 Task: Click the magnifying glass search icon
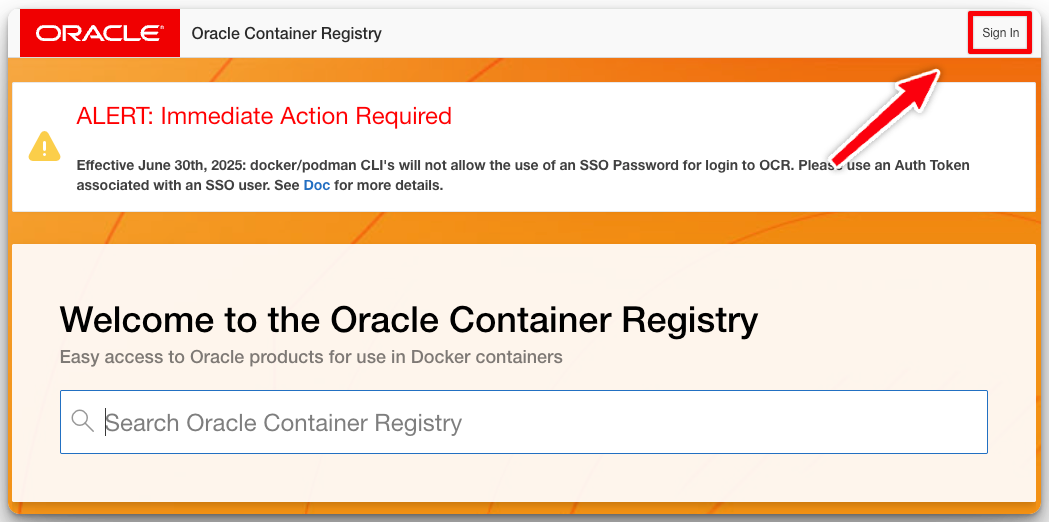coord(83,422)
